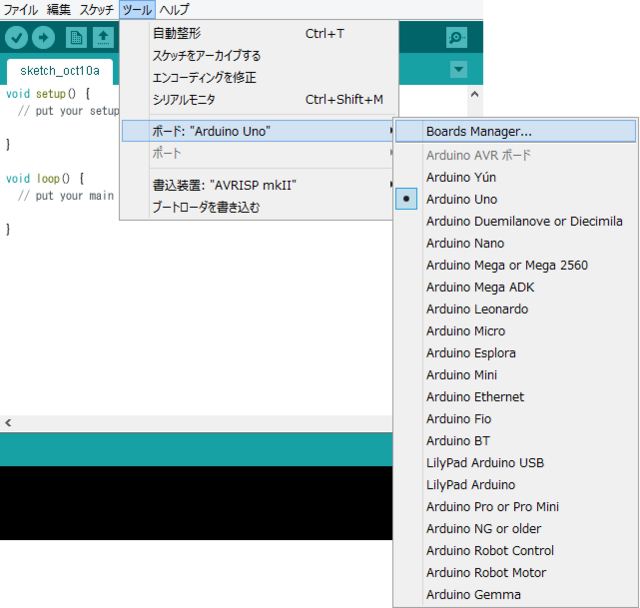Pick Arduino Gemma board
The height and width of the screenshot is (608, 640).
click(x=516, y=595)
